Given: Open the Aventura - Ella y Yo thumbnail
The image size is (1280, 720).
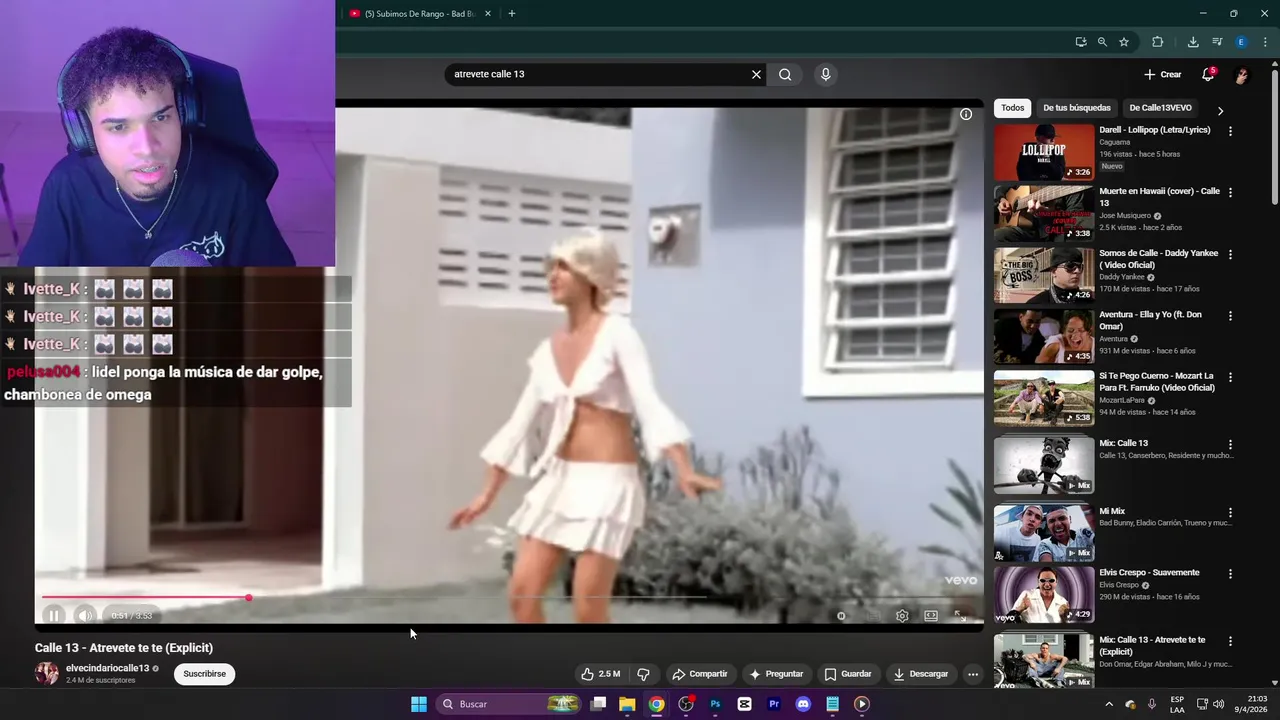Looking at the screenshot, I should tap(1044, 336).
